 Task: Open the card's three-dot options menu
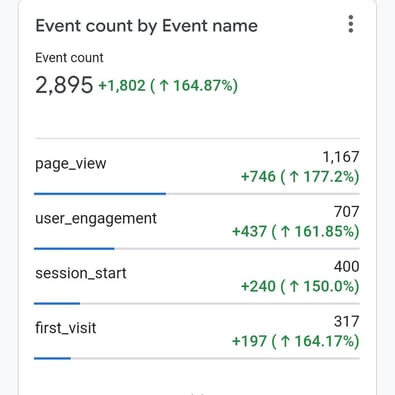point(350,24)
